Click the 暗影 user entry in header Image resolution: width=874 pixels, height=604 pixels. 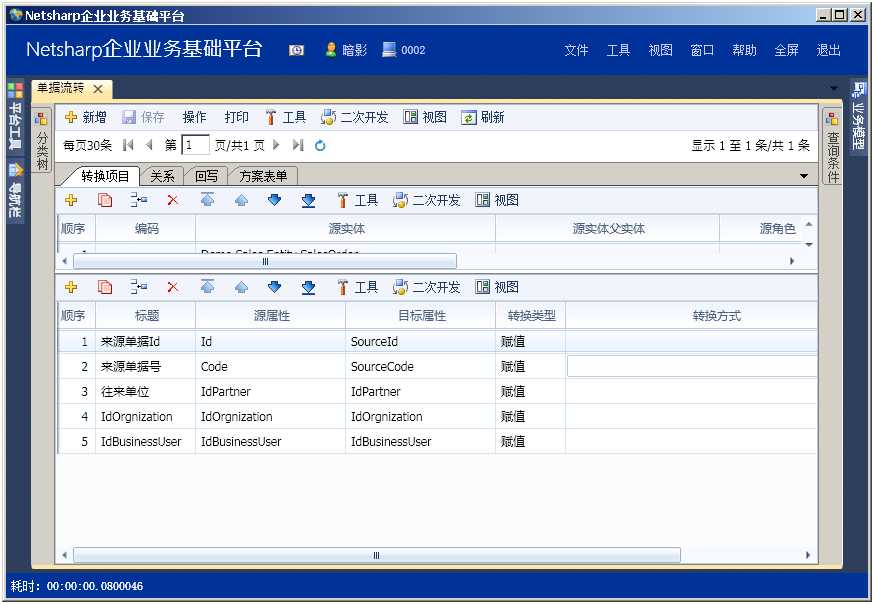point(346,50)
